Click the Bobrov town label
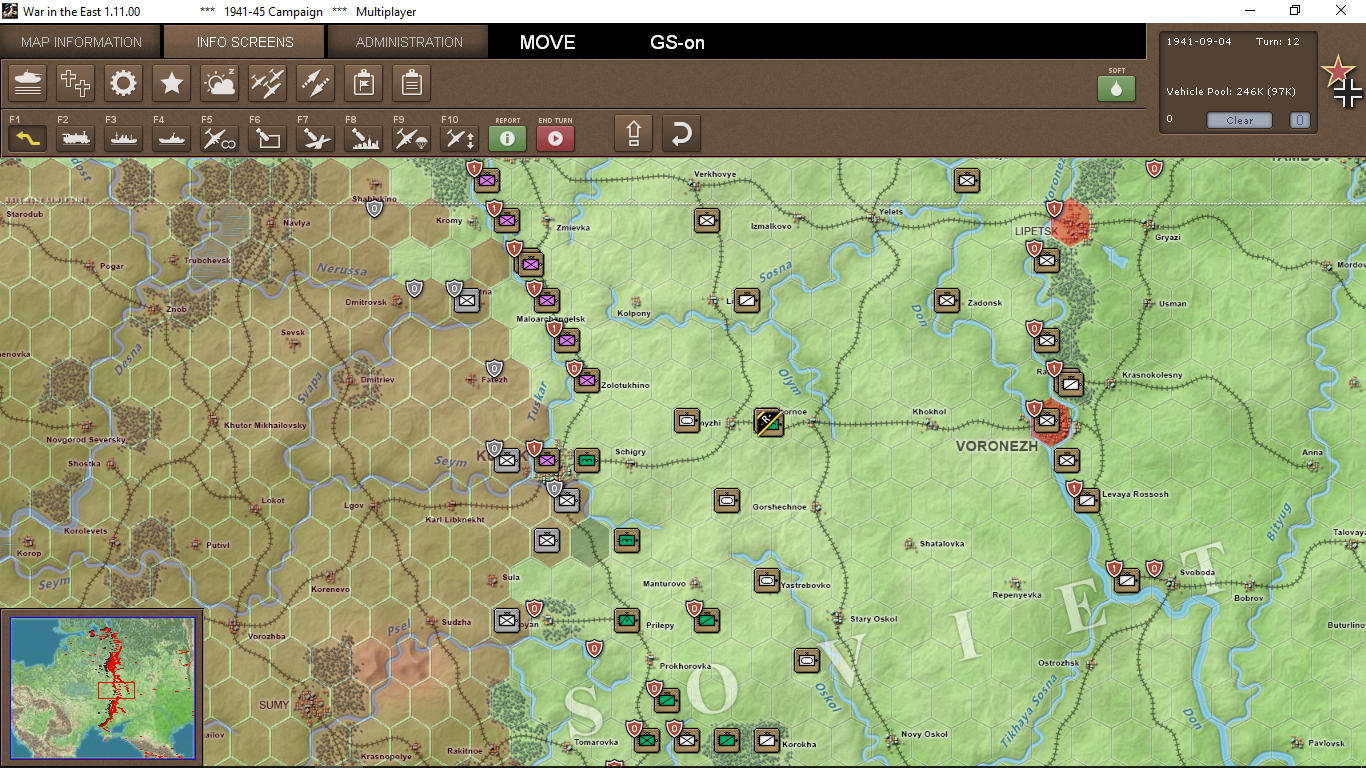The height and width of the screenshot is (768, 1366). click(x=1249, y=598)
